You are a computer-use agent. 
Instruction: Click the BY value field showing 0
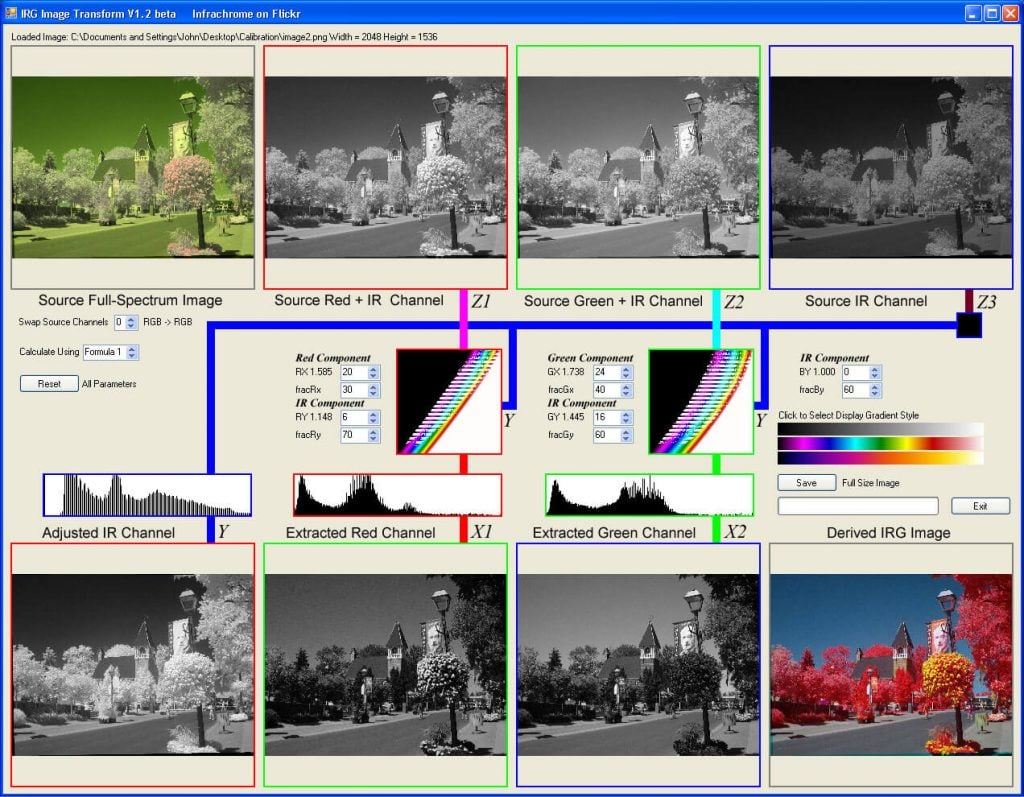855,372
